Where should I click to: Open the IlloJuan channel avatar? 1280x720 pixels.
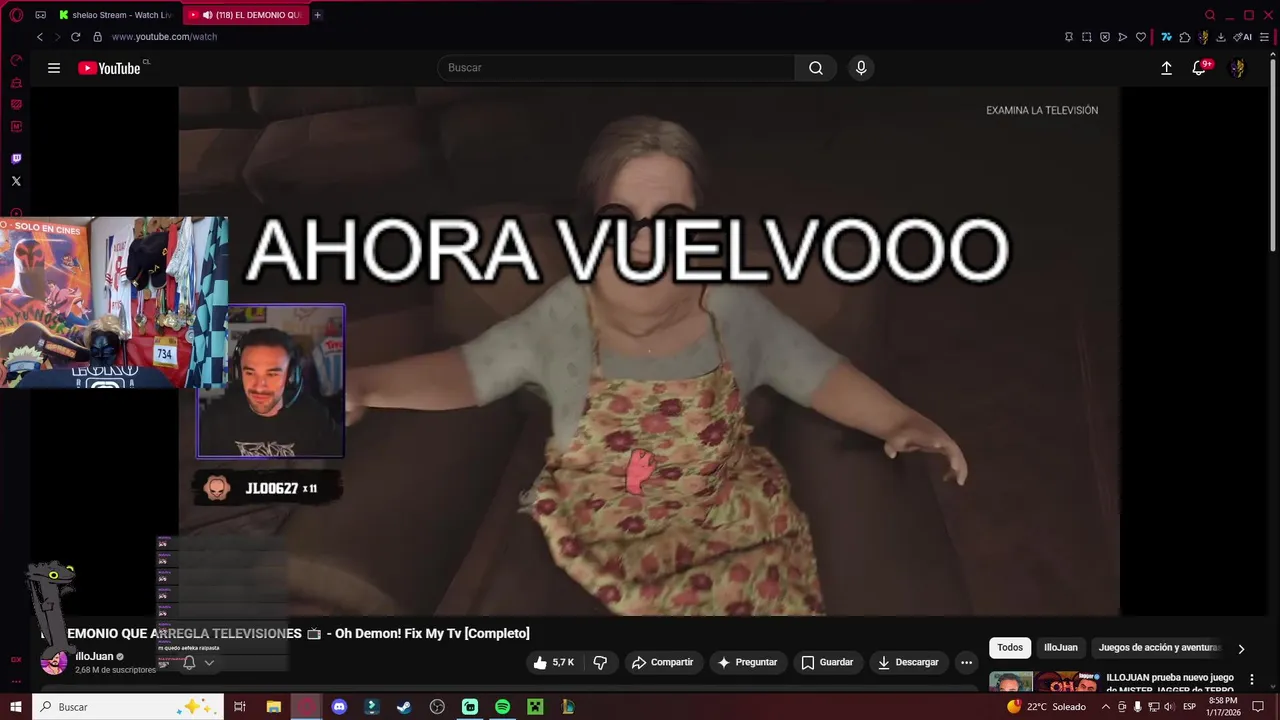click(54, 661)
